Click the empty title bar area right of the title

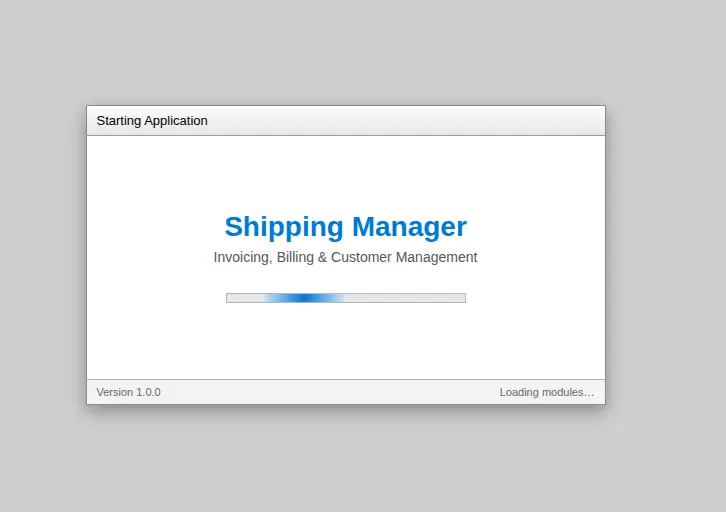(x=420, y=121)
